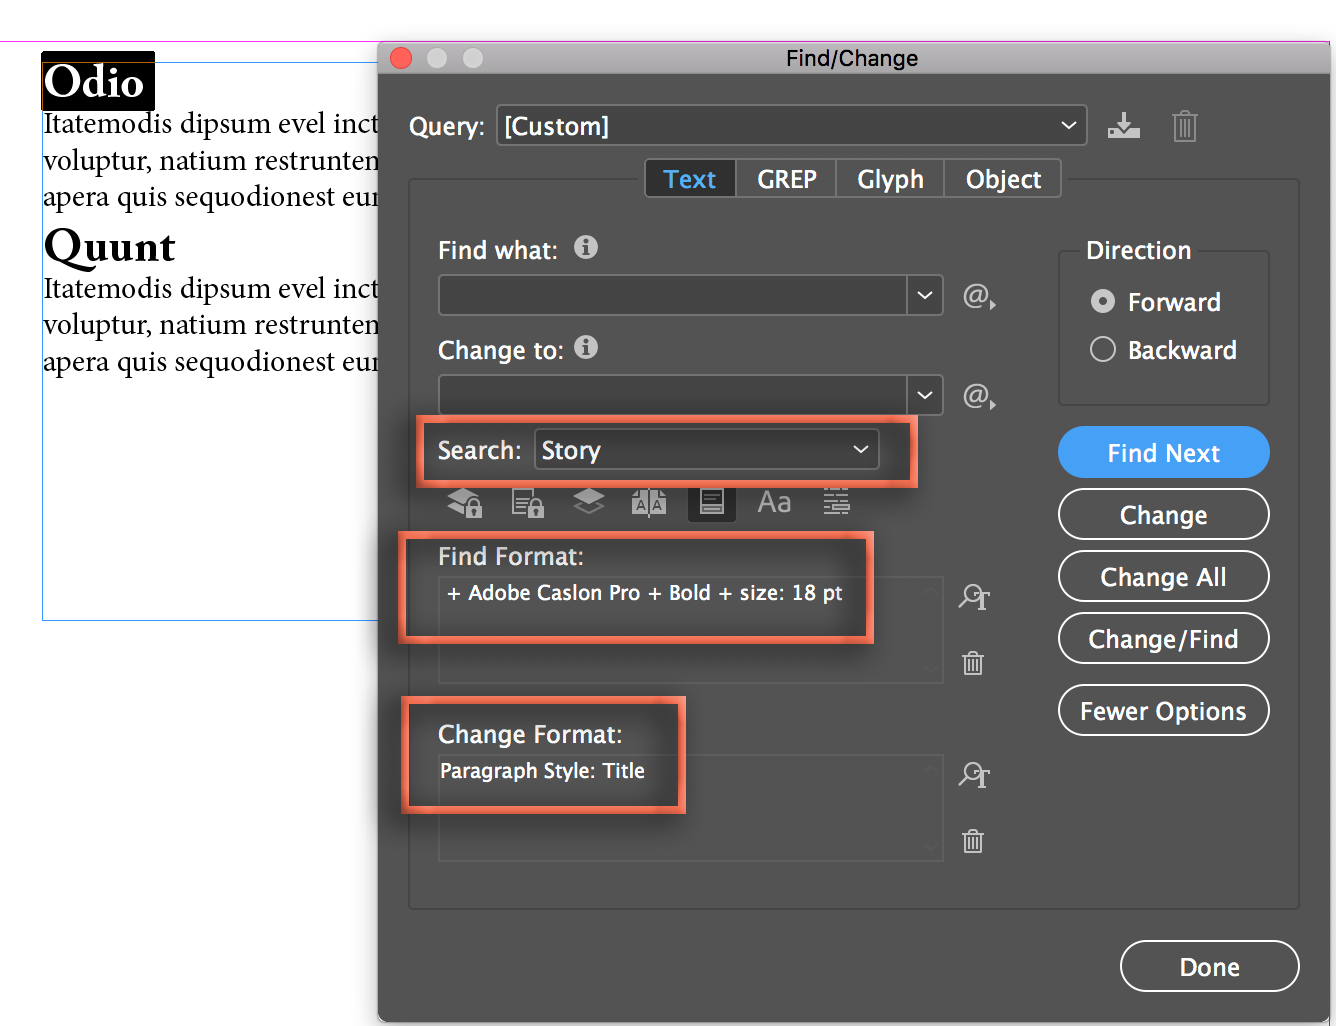Click the Change button

(x=1164, y=515)
